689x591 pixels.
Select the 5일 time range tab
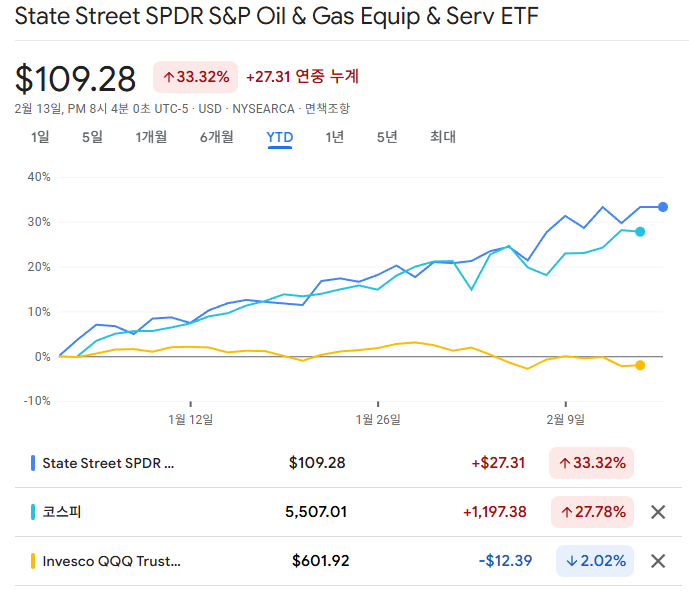tap(92, 137)
